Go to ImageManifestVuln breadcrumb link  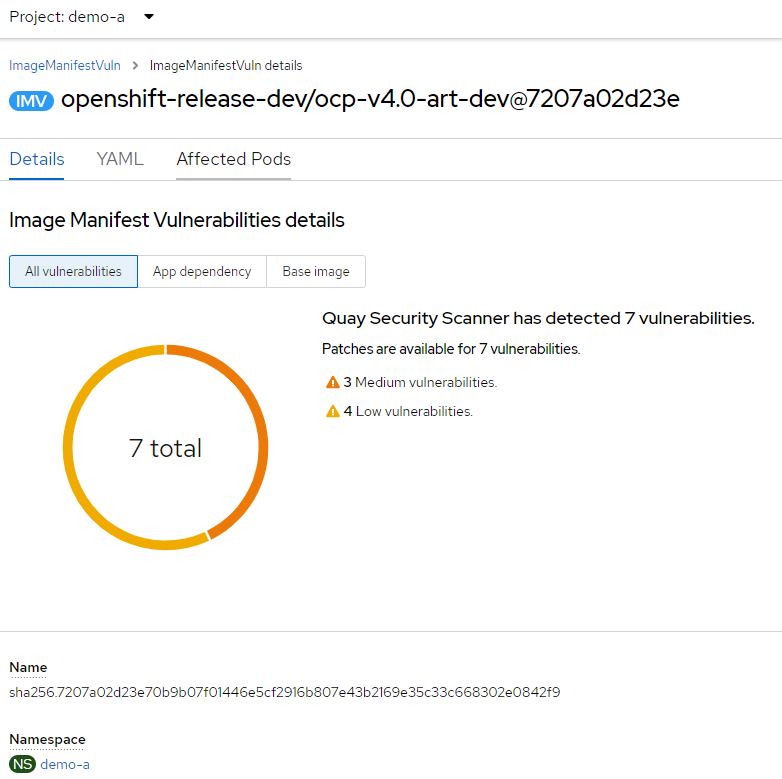pyautogui.click(x=65, y=65)
